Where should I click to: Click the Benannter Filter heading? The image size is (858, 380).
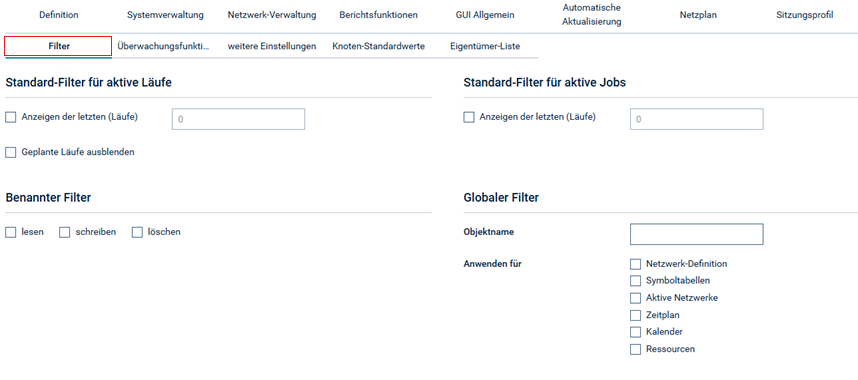tap(48, 198)
